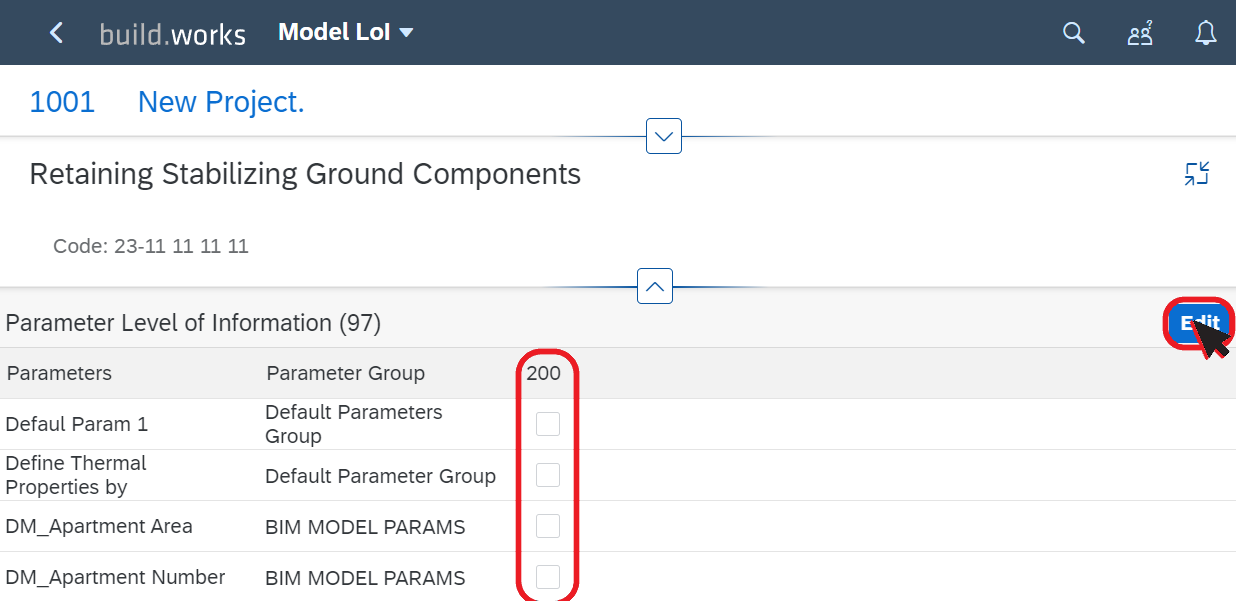
Task: Click the Edit button
Action: pos(1199,323)
